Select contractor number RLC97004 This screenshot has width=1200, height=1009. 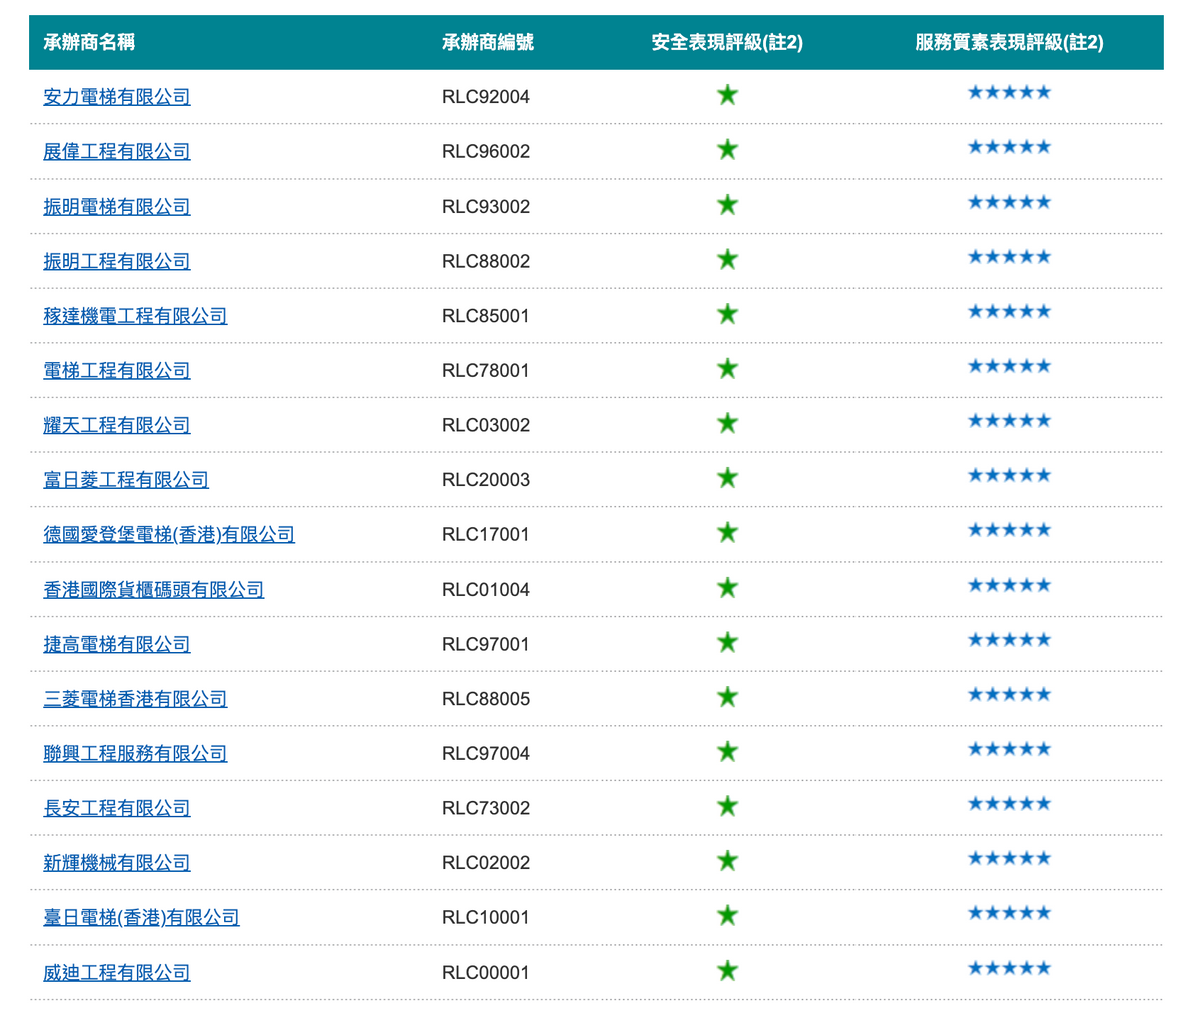[x=486, y=754]
